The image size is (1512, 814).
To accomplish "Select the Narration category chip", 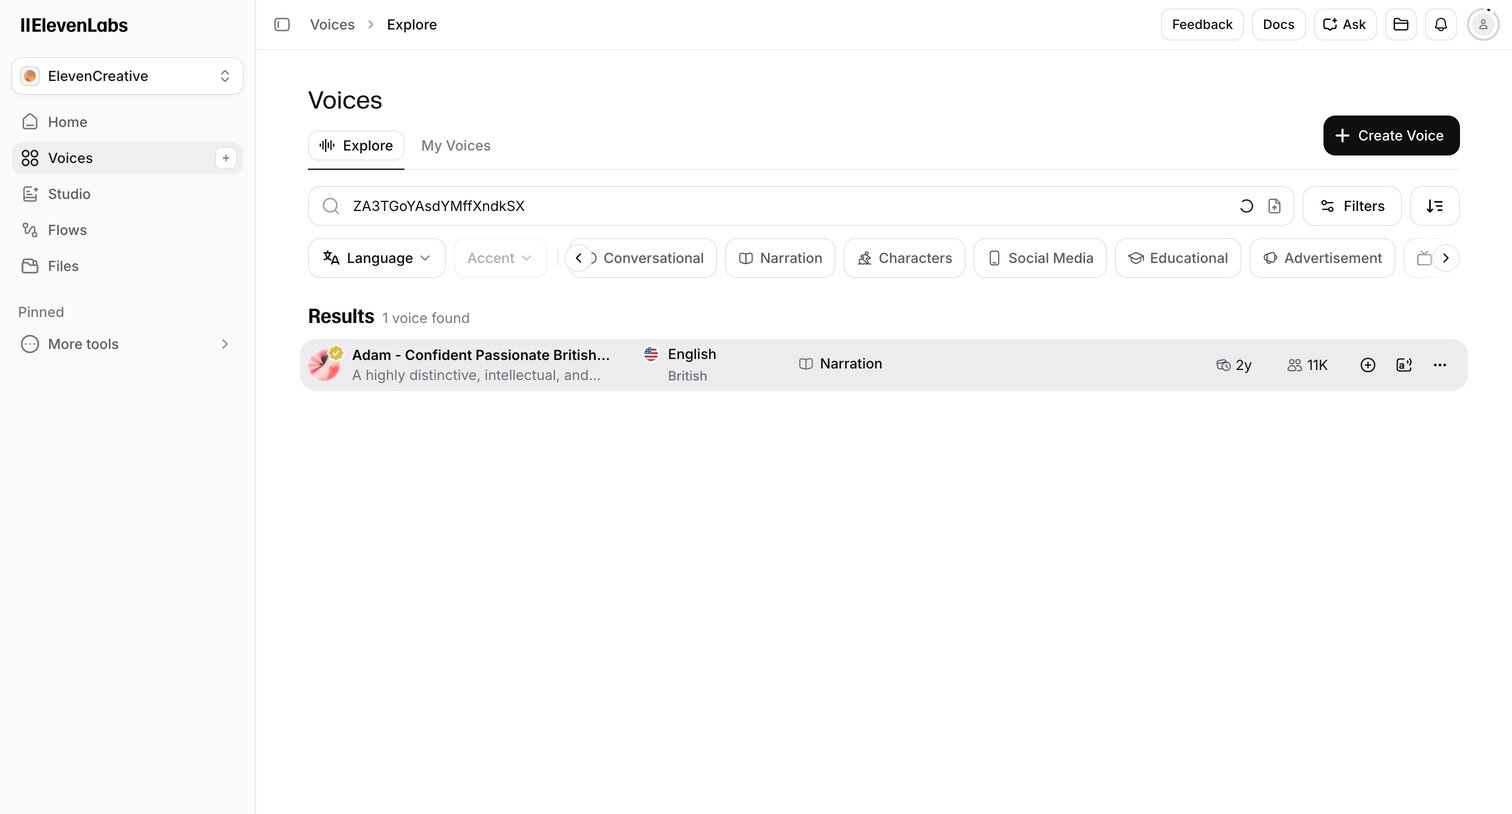I will click(x=780, y=258).
